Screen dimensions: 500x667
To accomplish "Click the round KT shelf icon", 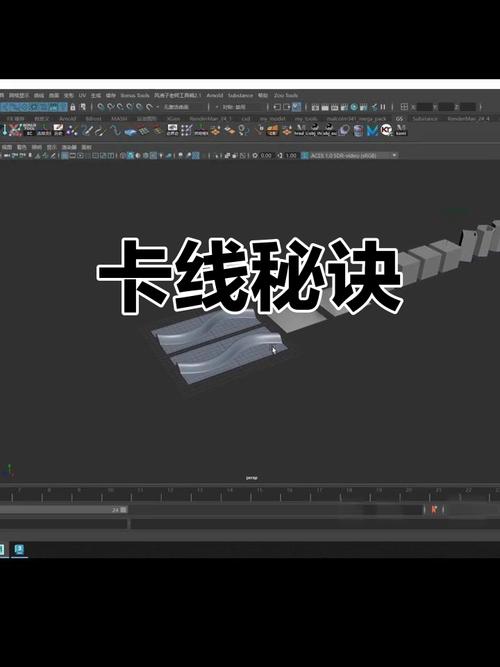I will pyautogui.click(x=386, y=130).
